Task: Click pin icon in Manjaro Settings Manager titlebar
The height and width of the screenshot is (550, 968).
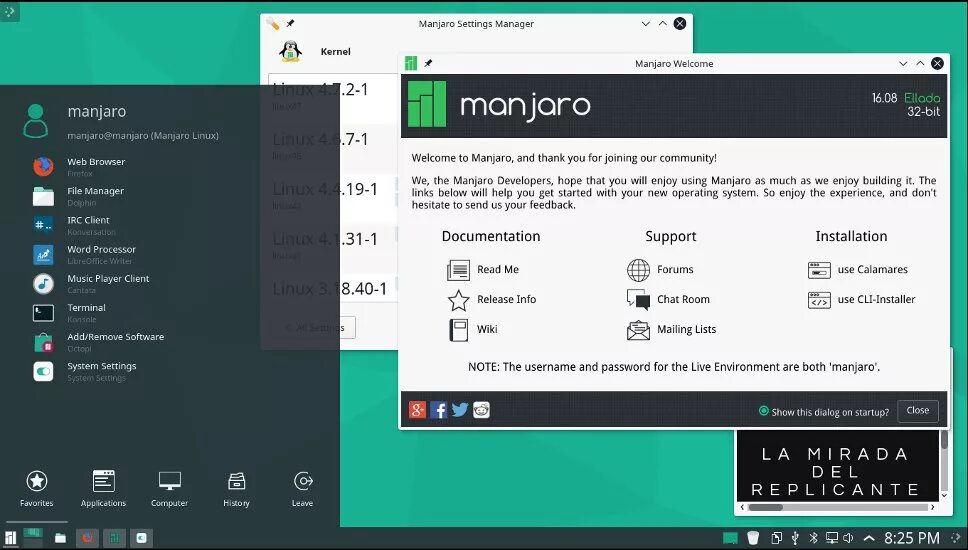Action: pyautogui.click(x=290, y=23)
